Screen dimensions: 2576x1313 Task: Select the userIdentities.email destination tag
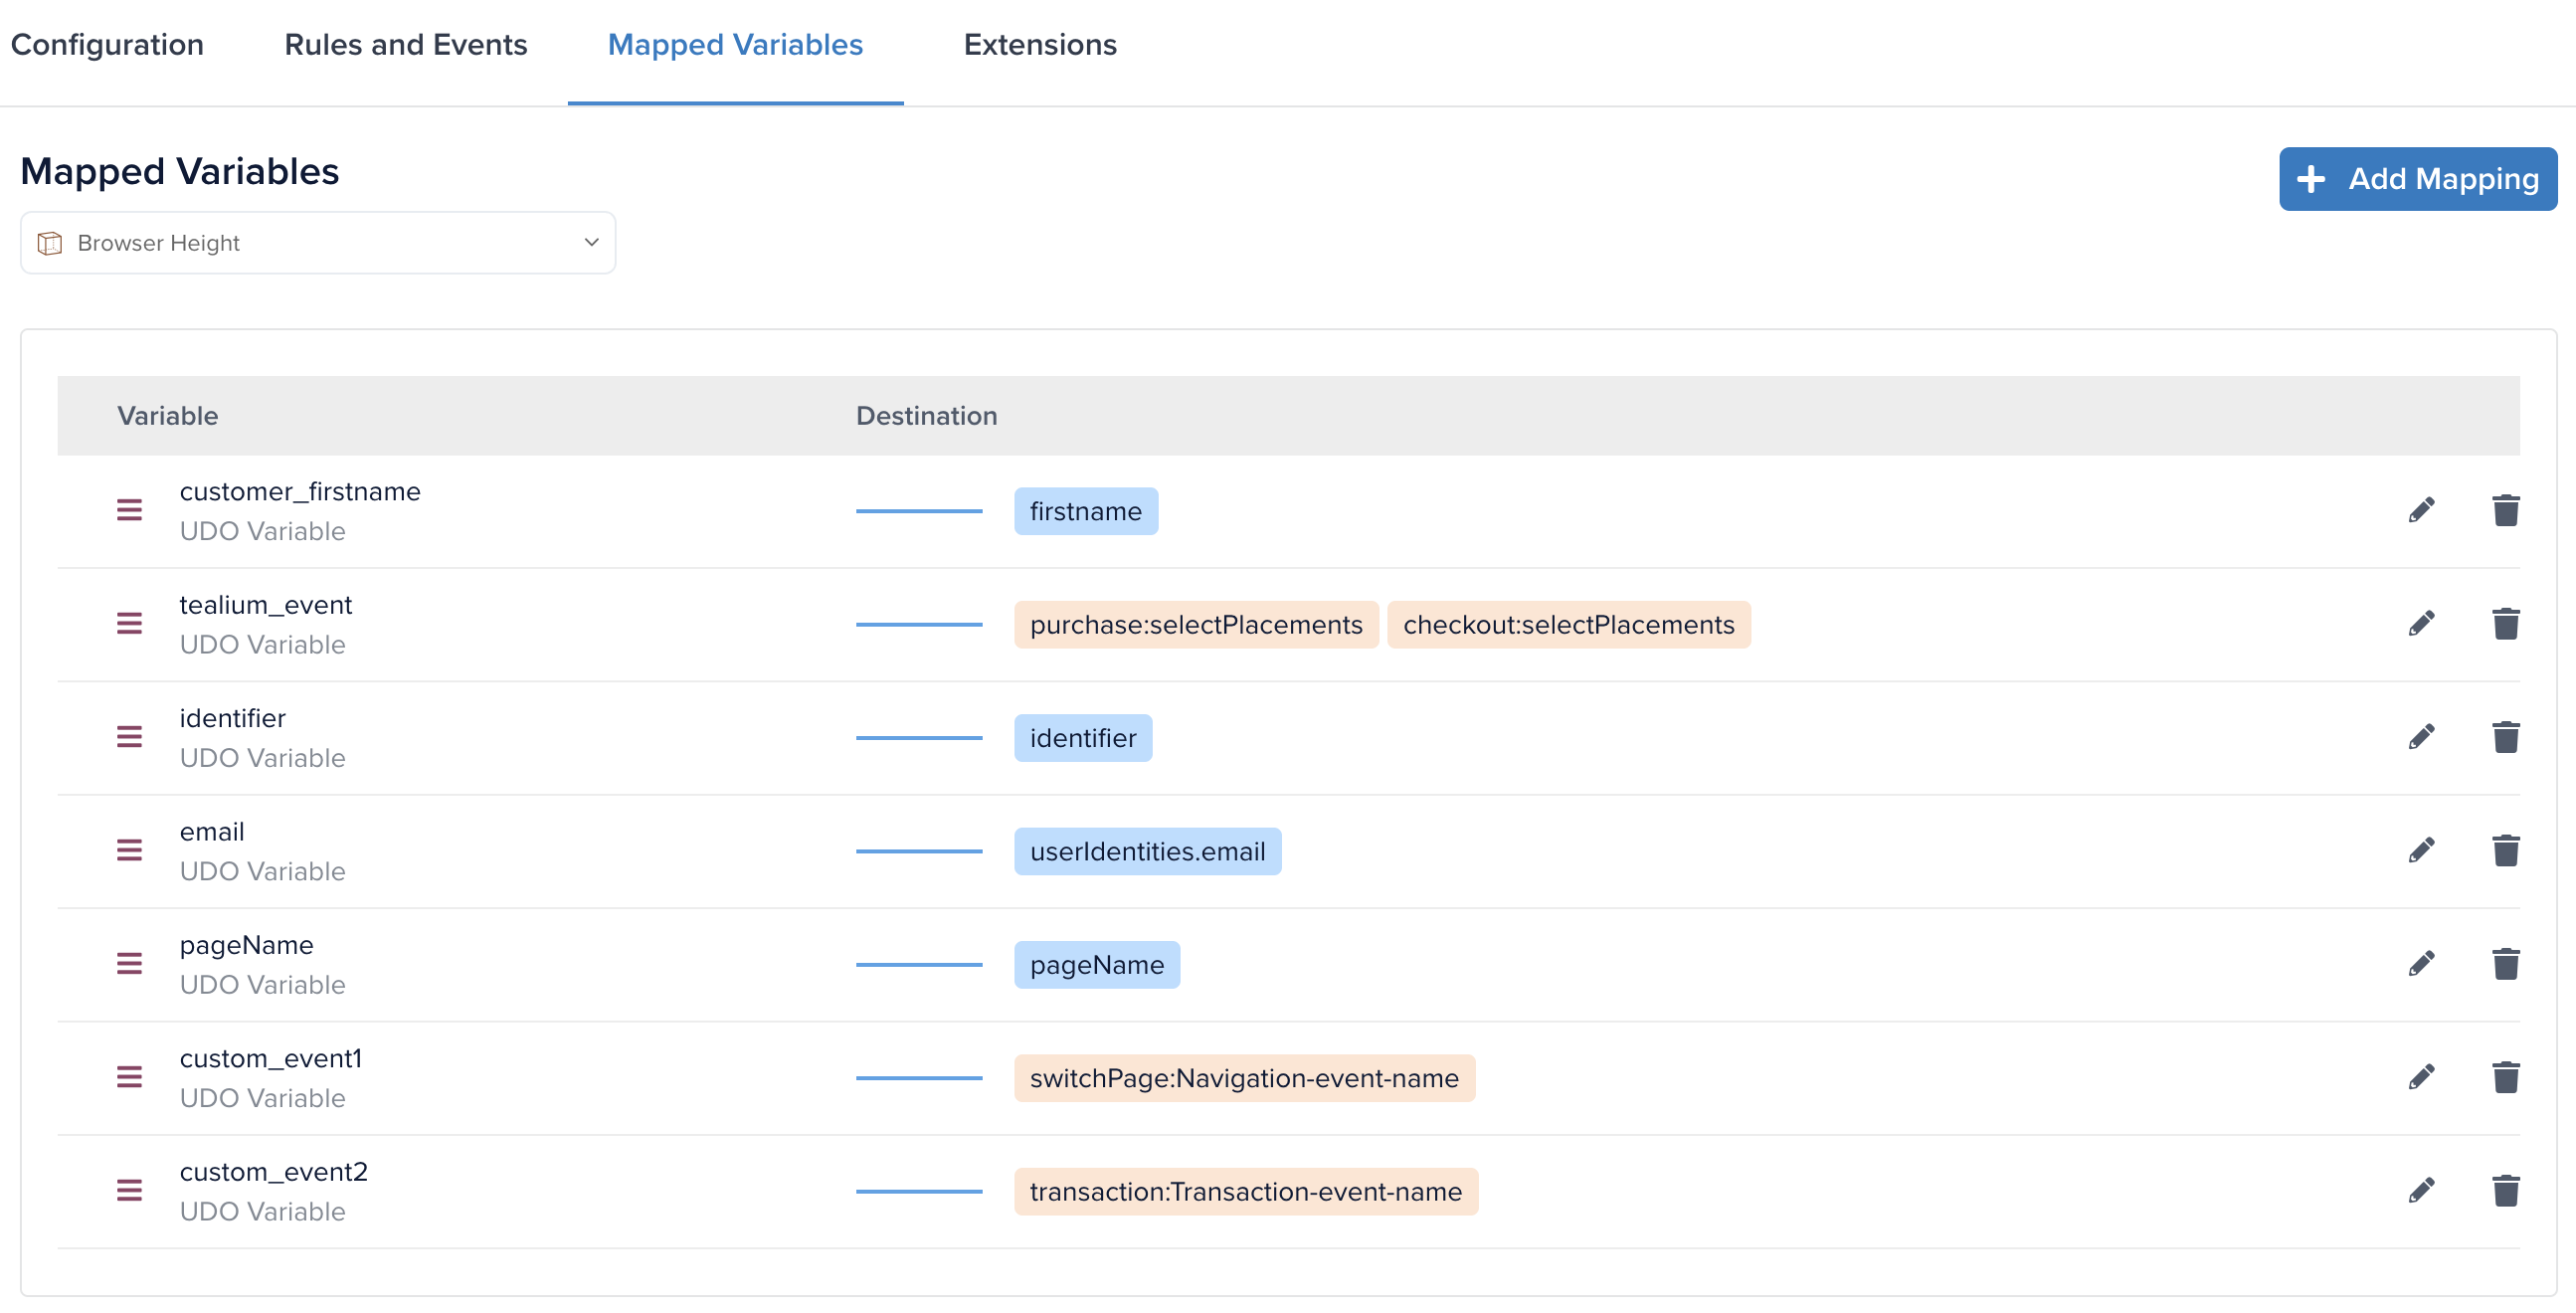pos(1147,852)
